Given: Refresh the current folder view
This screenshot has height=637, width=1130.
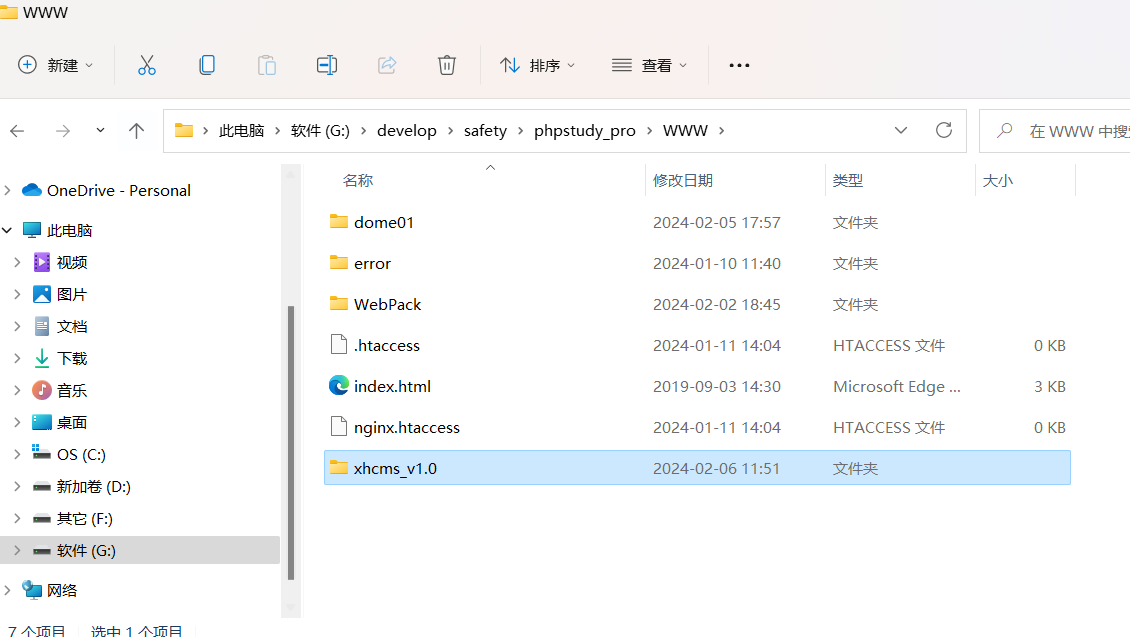Looking at the screenshot, I should click(943, 130).
